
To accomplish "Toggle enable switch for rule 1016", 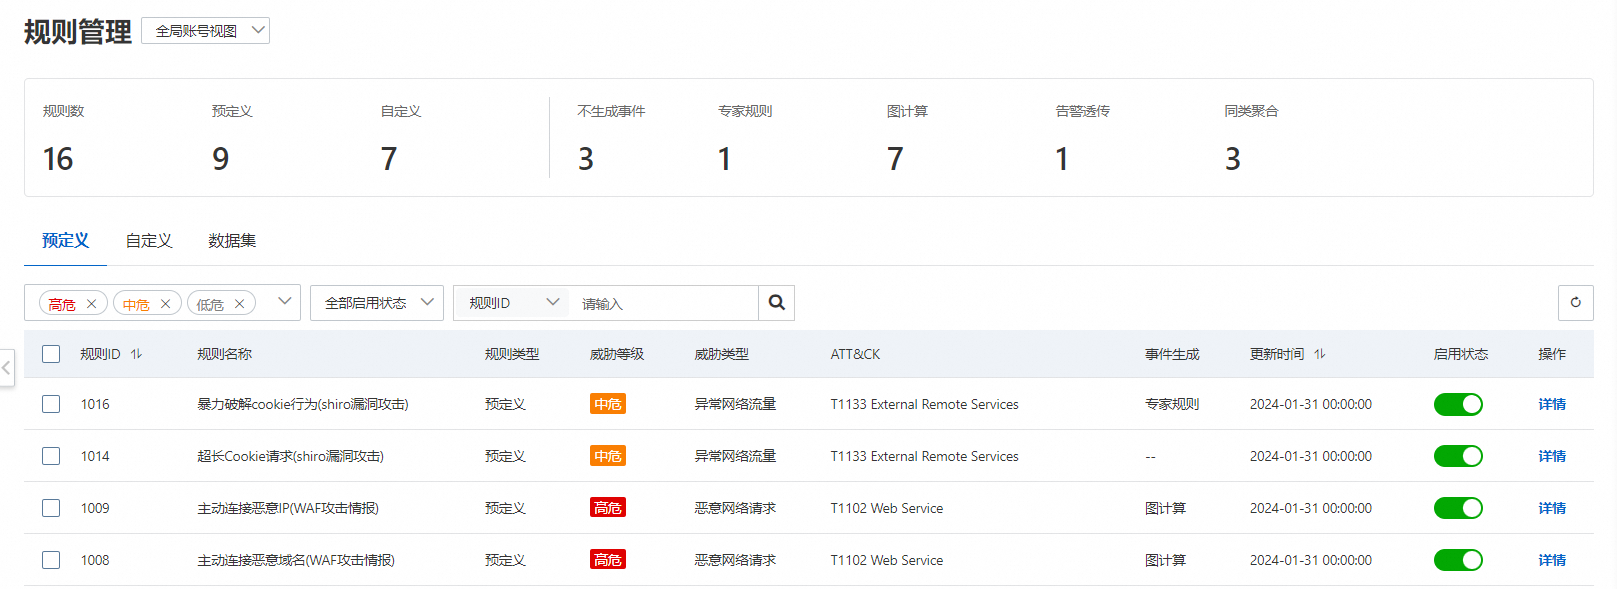I will pos(1458,404).
